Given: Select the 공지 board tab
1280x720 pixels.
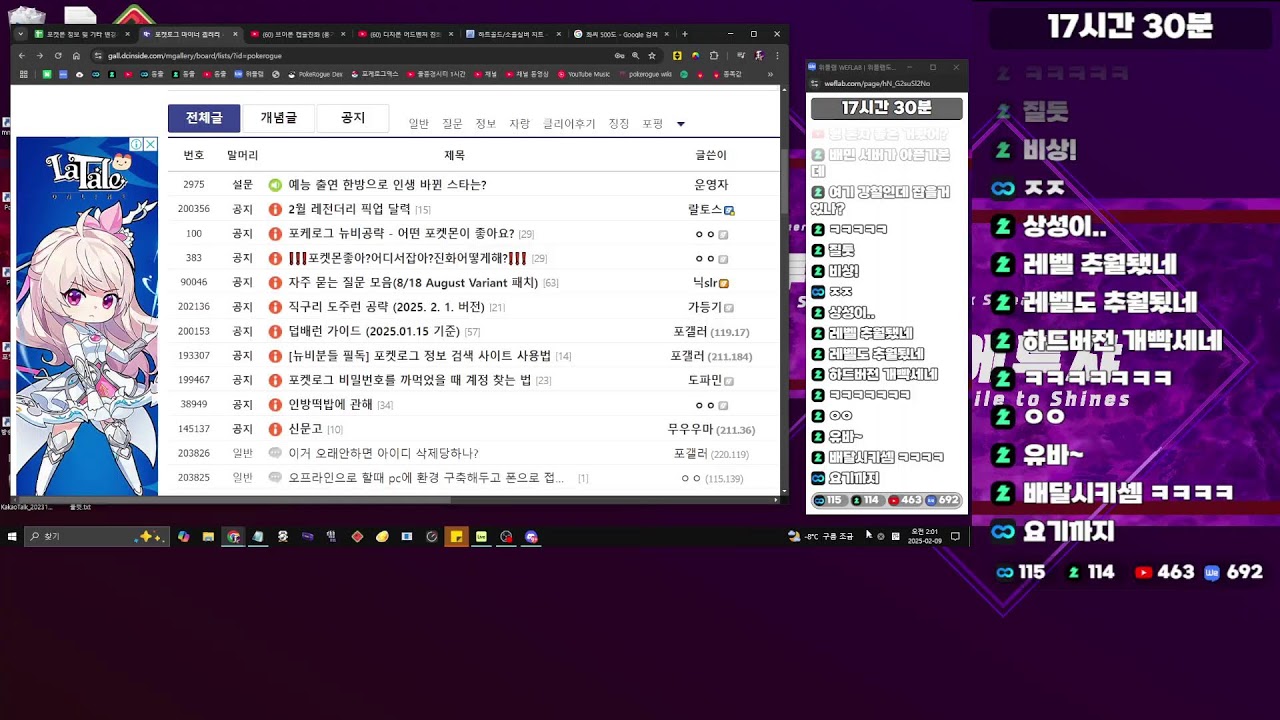Looking at the screenshot, I should (353, 118).
